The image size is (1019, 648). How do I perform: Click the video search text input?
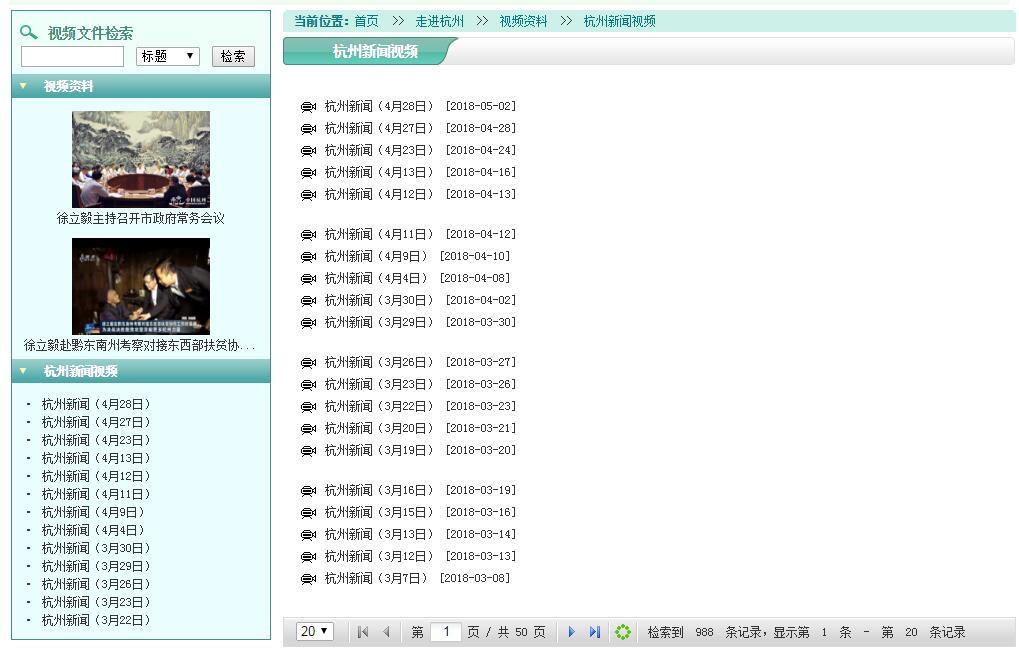tap(72, 57)
